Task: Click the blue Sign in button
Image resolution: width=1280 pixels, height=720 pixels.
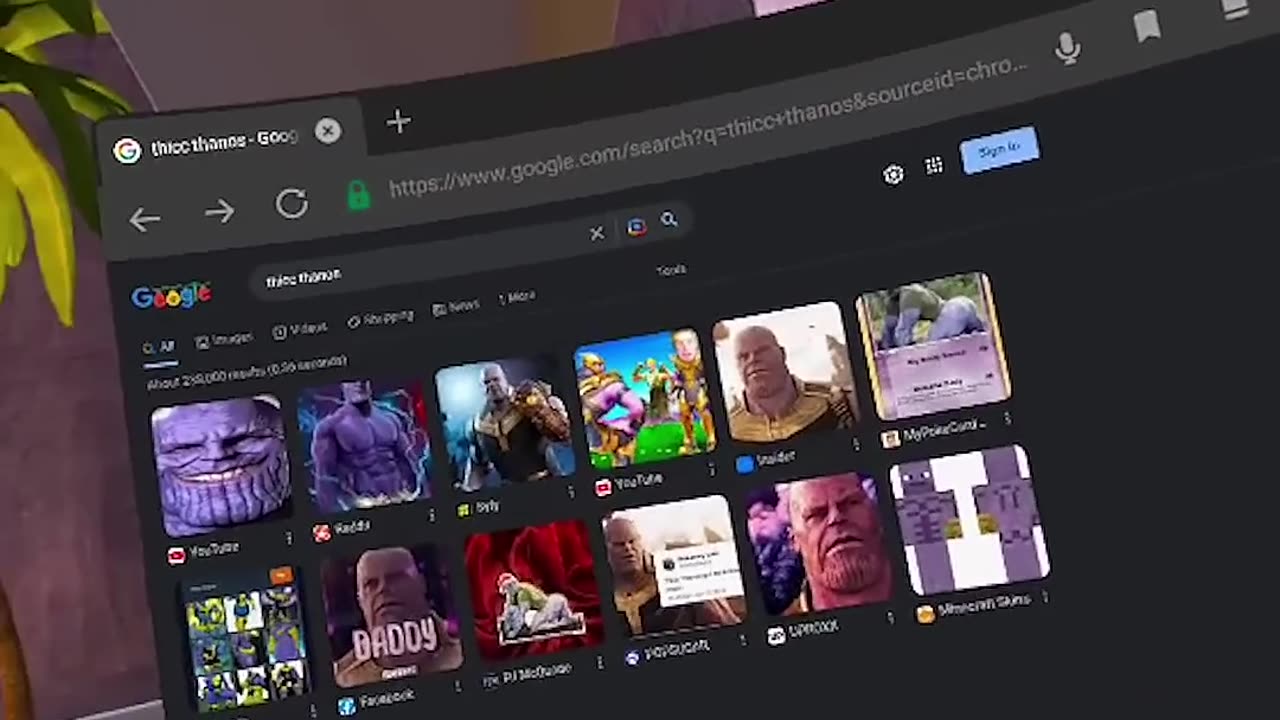Action: click(999, 151)
